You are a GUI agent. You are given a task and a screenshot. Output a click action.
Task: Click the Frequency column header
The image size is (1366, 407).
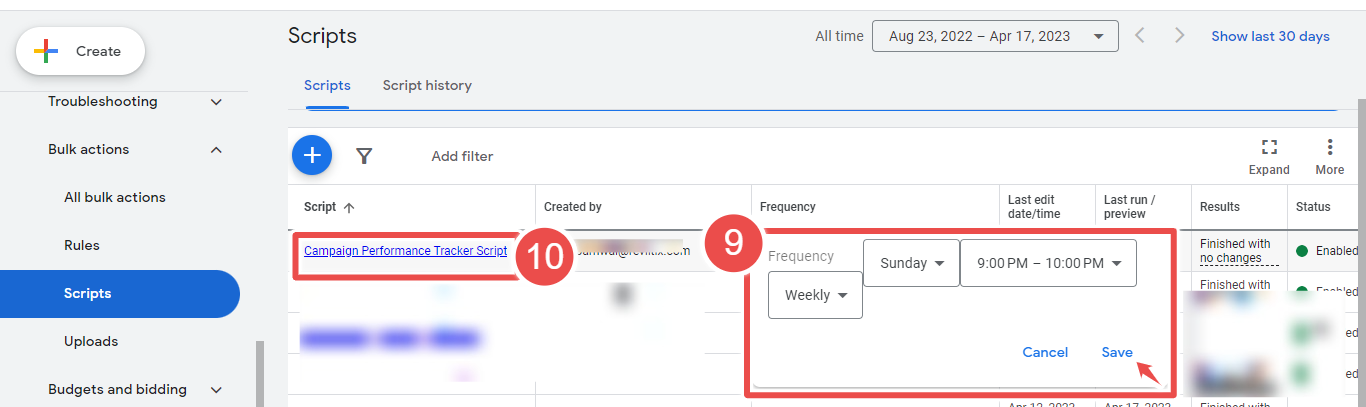(788, 207)
